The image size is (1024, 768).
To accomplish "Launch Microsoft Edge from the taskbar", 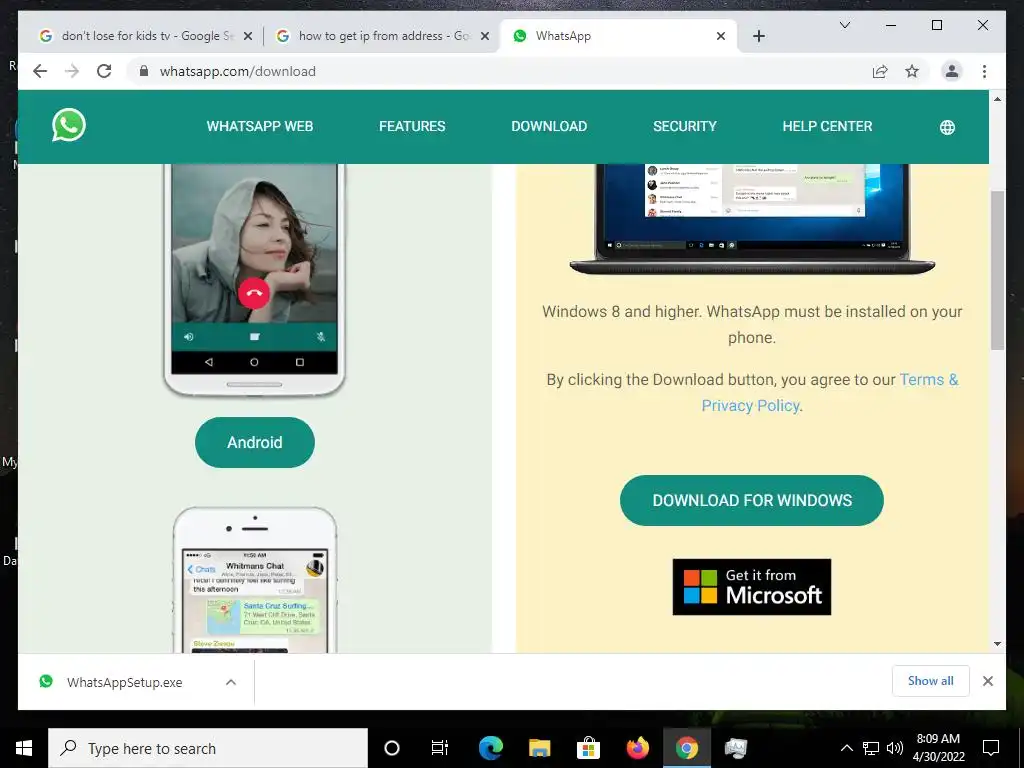I will pyautogui.click(x=490, y=748).
